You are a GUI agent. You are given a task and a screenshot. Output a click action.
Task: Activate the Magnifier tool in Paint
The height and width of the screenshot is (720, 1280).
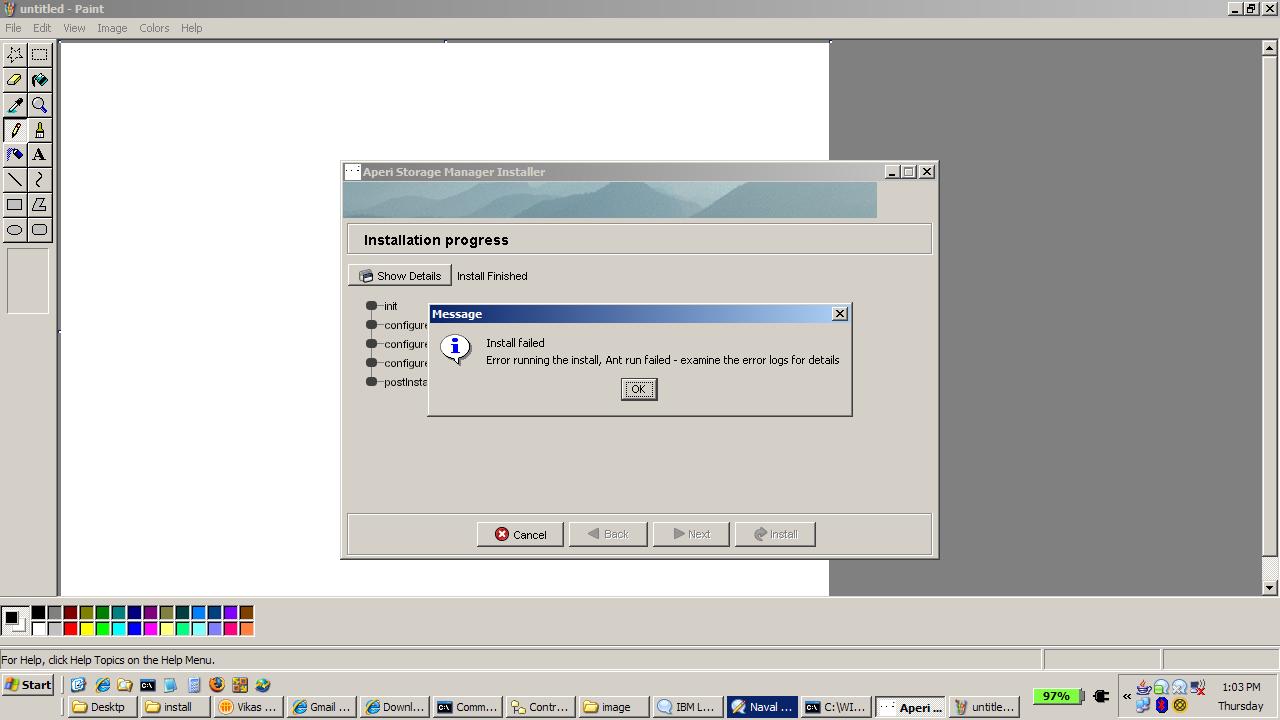[39, 105]
